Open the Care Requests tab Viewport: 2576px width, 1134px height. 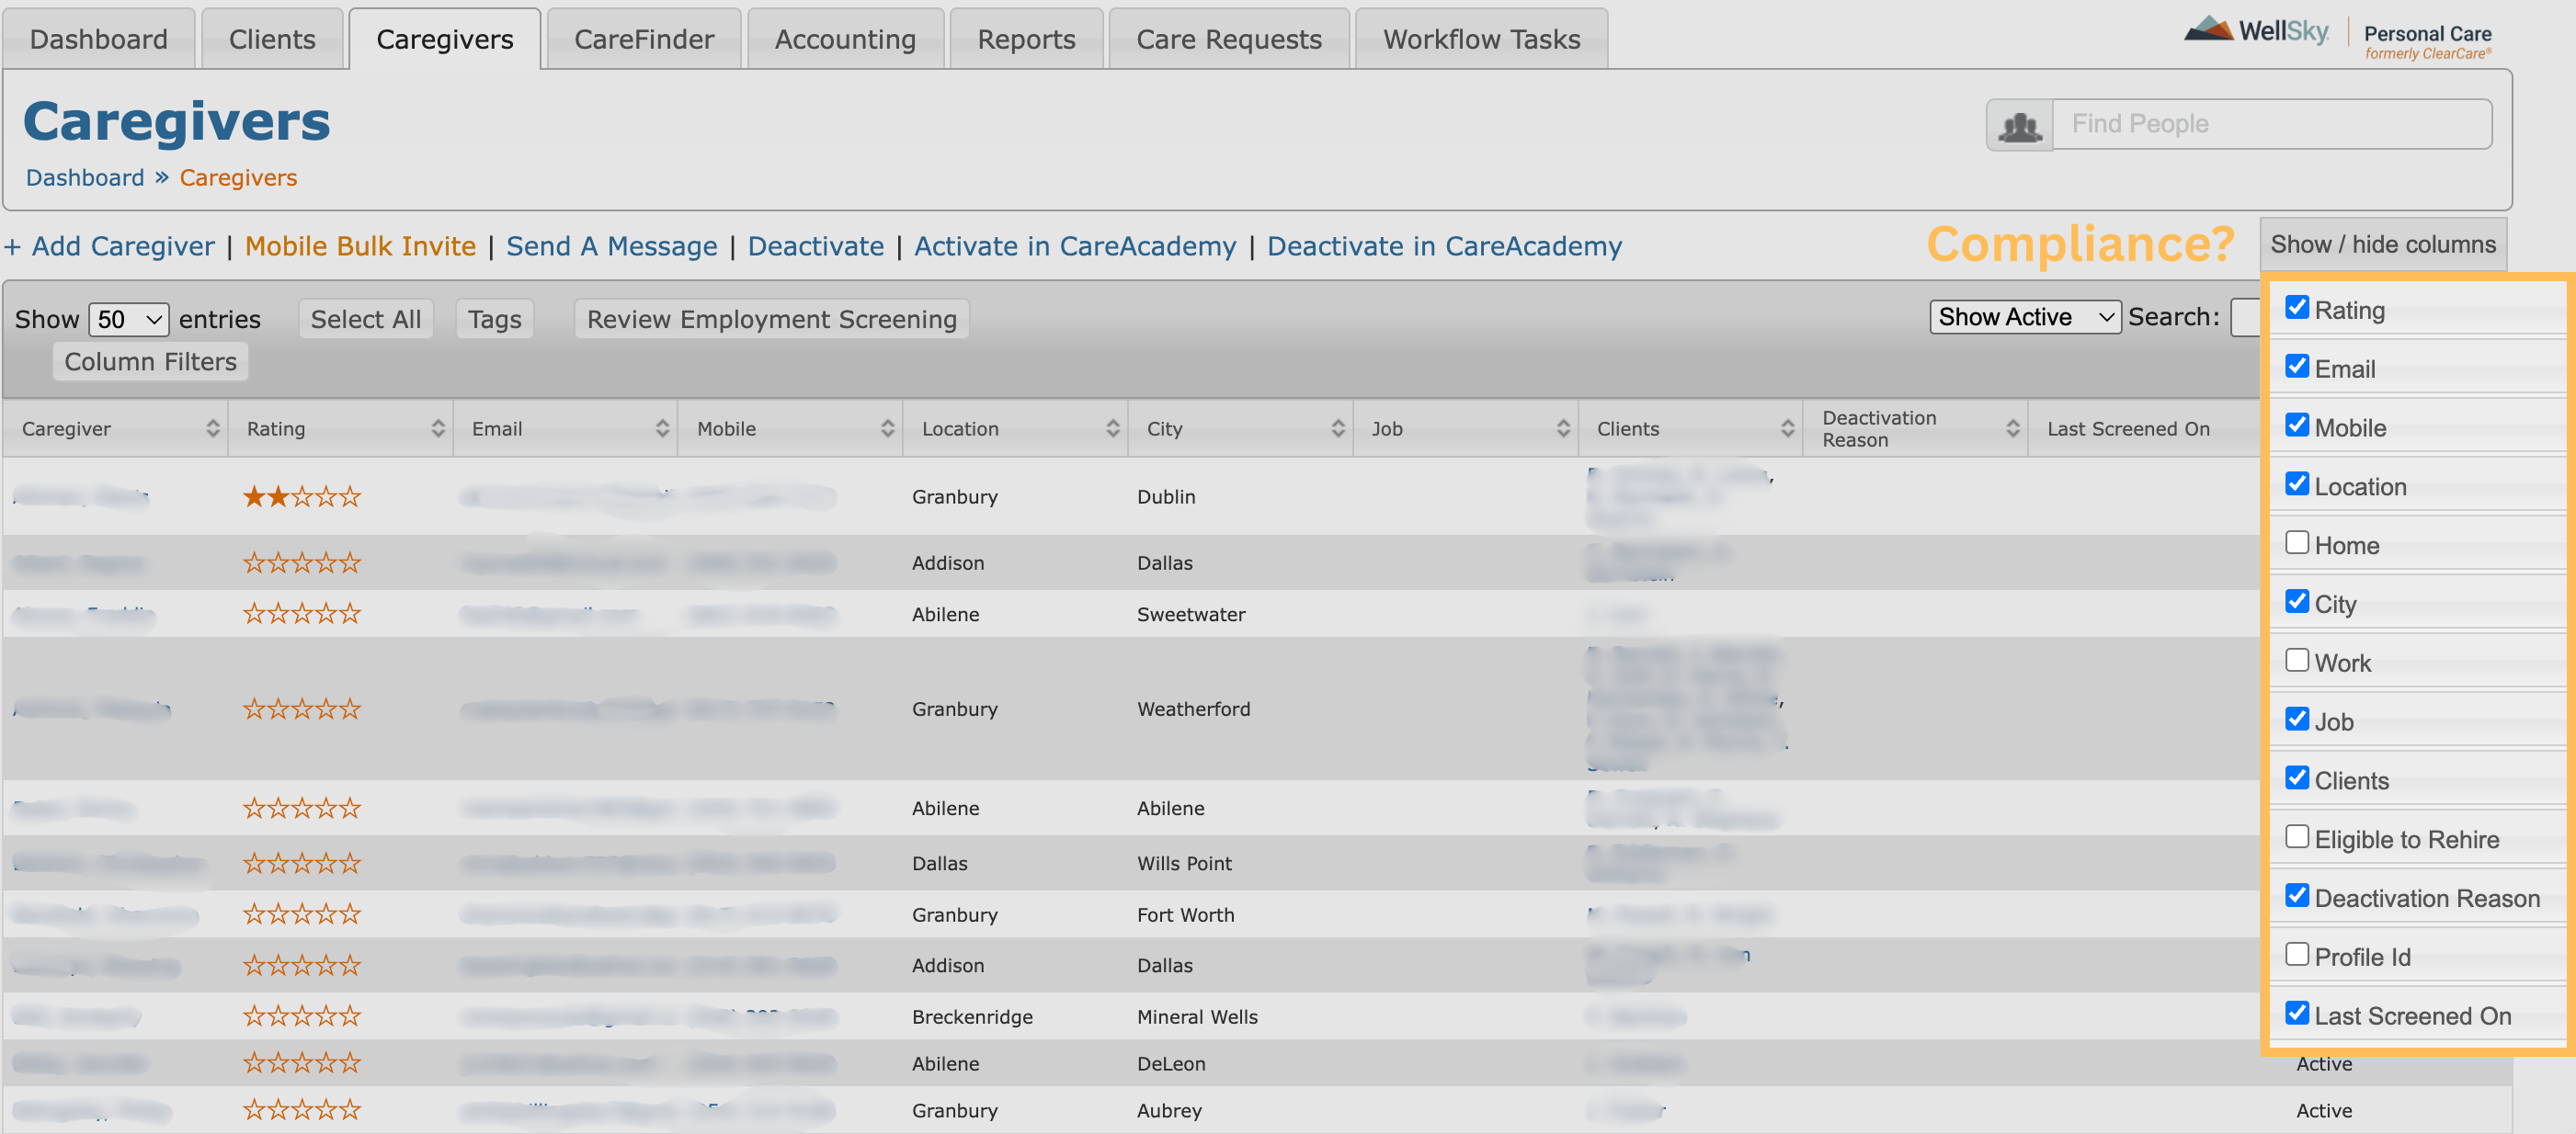pos(1228,39)
